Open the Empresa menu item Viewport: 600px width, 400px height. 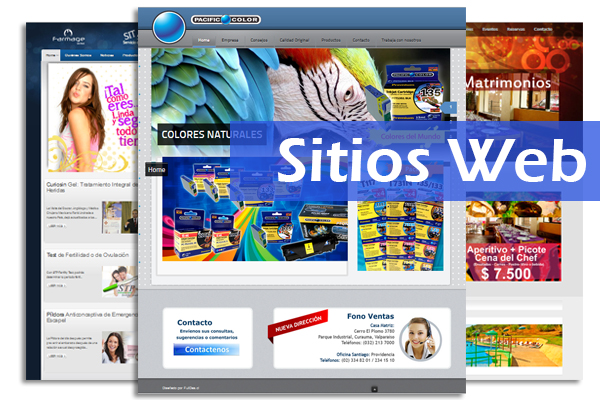tap(230, 40)
